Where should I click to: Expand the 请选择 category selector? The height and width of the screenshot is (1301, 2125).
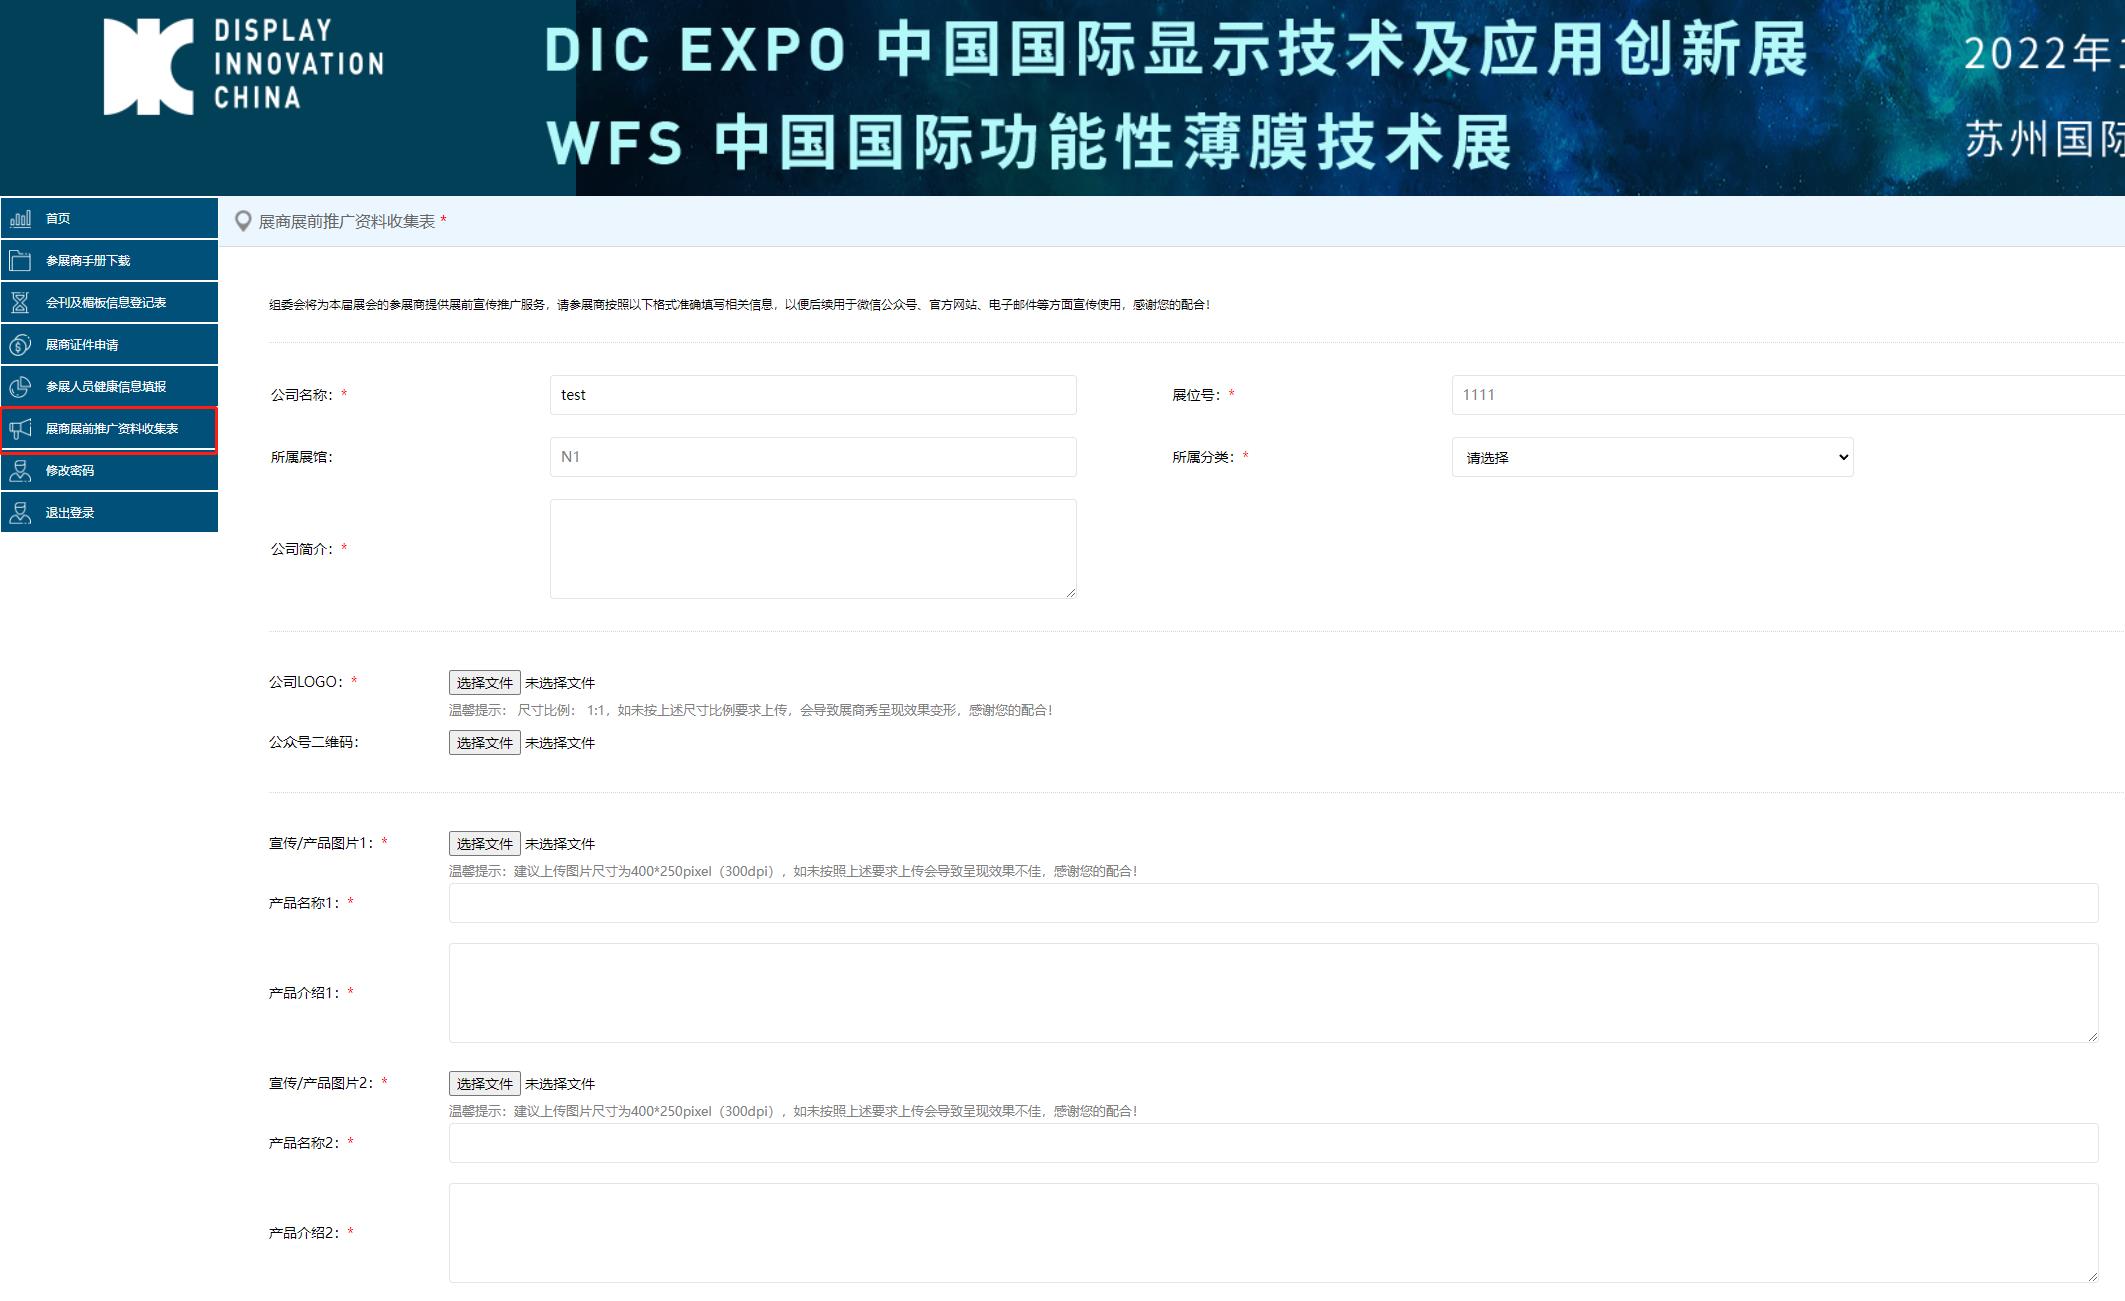[1652, 457]
